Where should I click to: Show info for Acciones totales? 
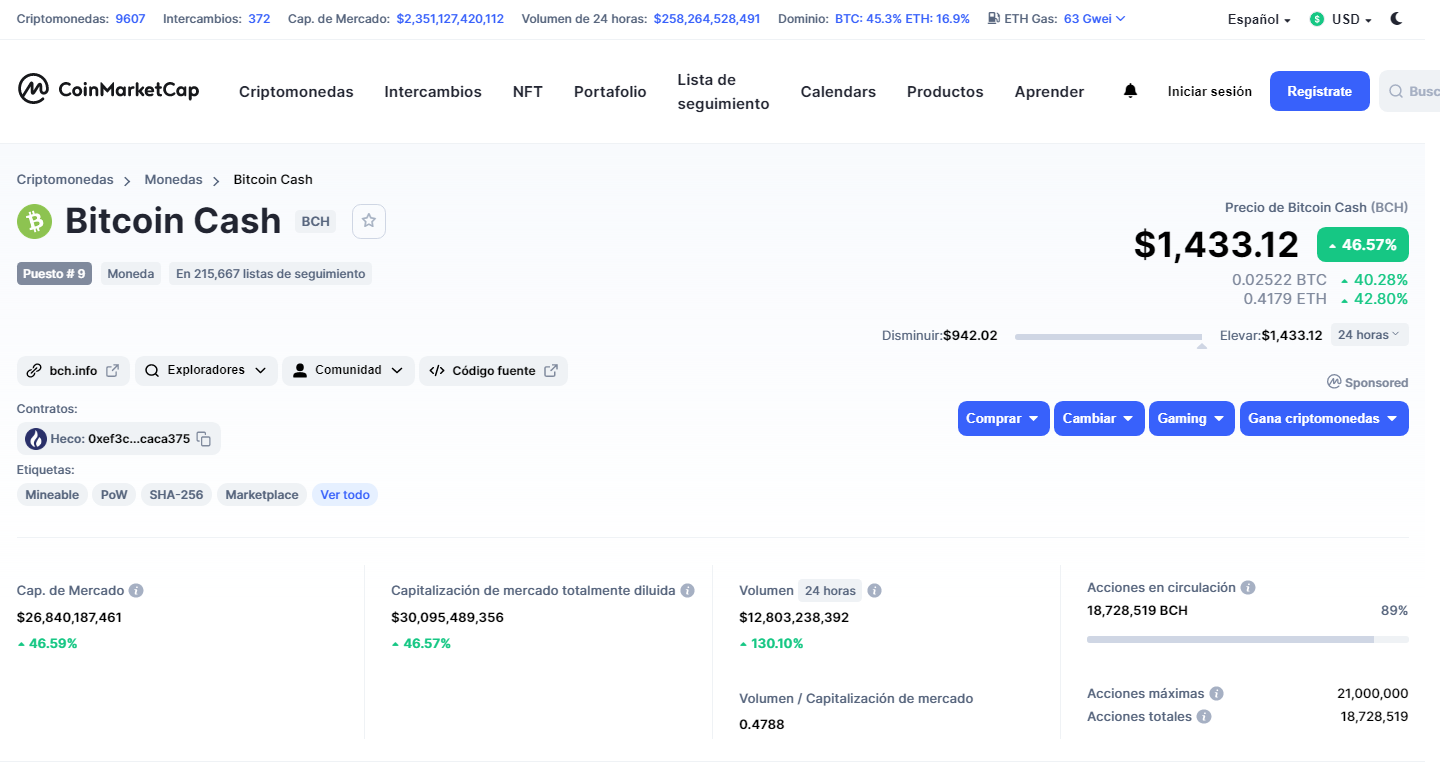point(1204,716)
